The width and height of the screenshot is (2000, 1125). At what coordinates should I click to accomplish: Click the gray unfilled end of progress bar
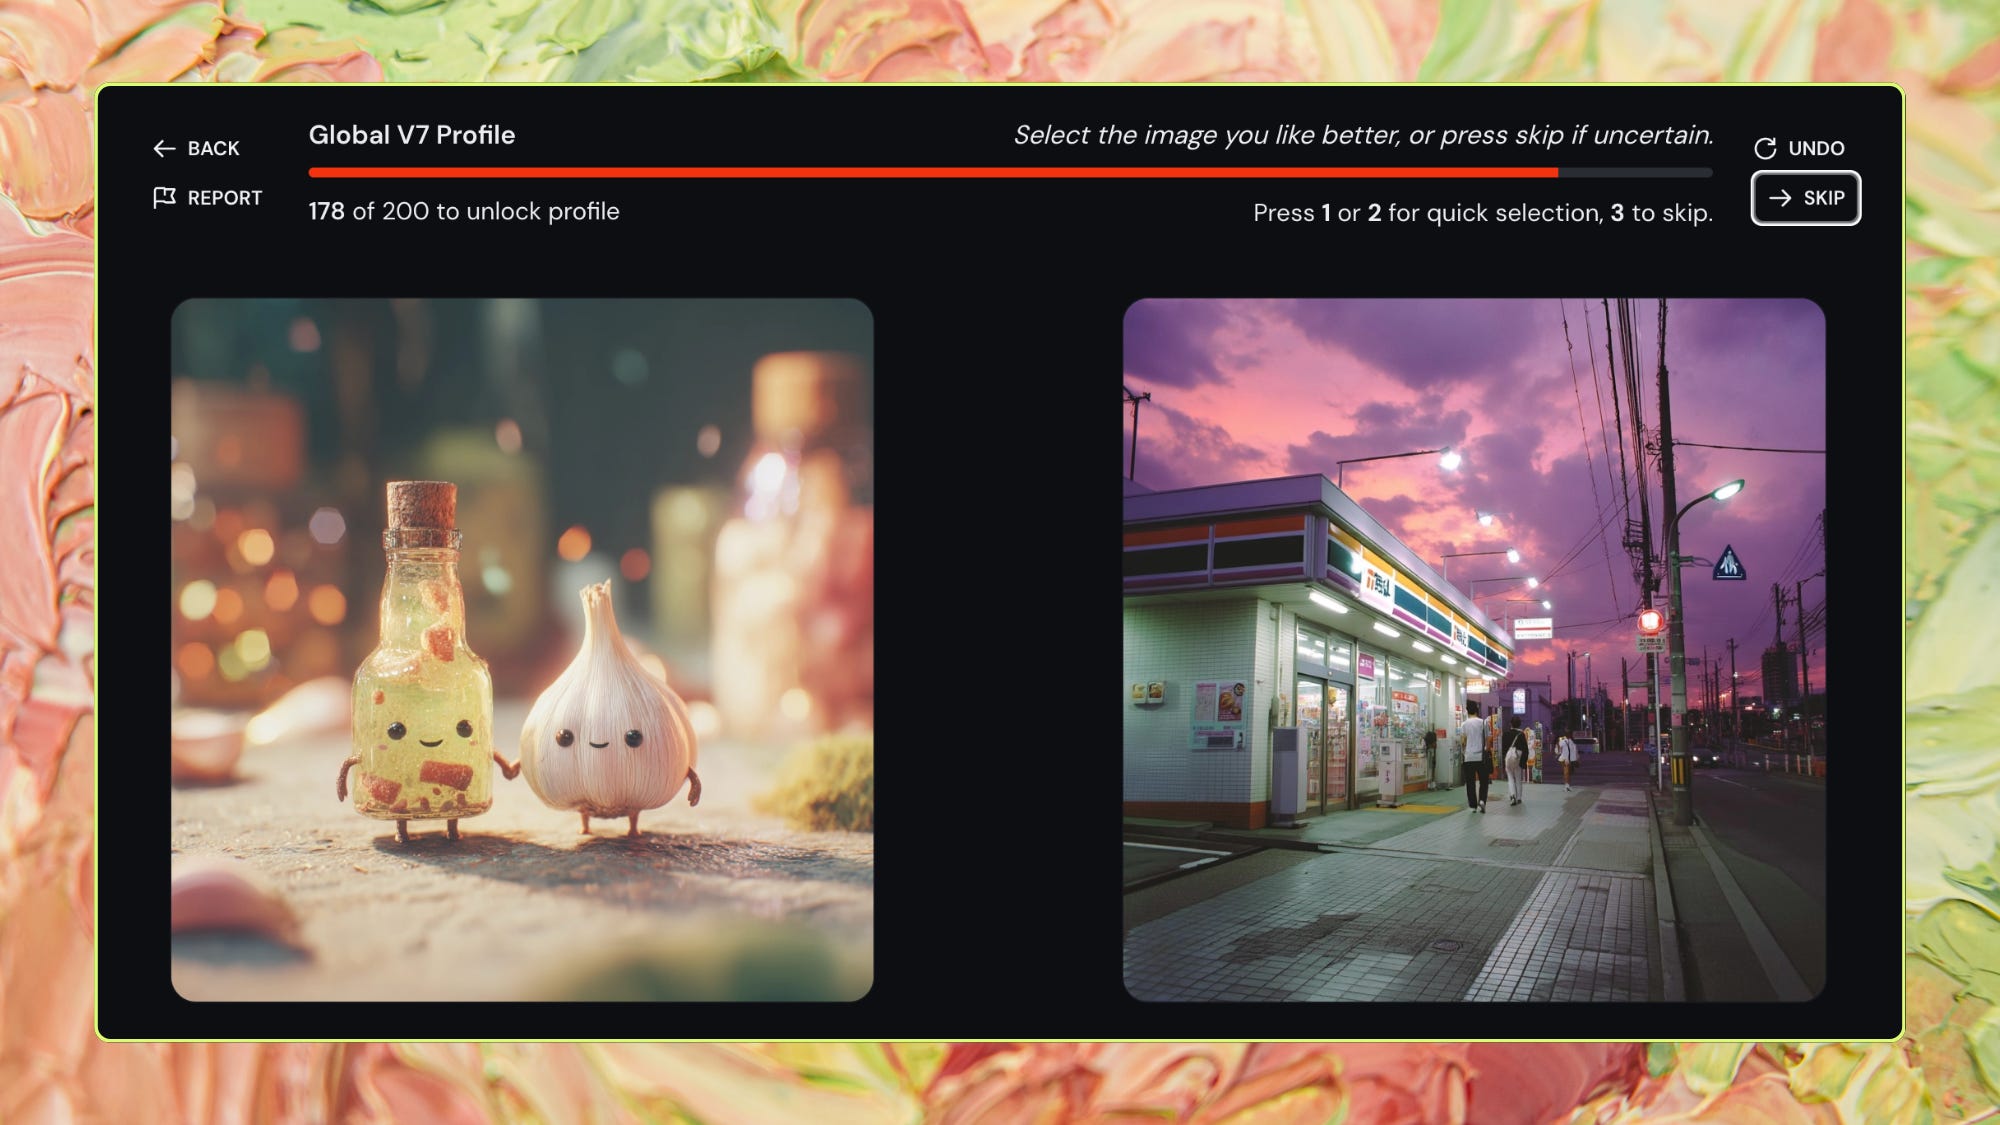(x=1635, y=173)
